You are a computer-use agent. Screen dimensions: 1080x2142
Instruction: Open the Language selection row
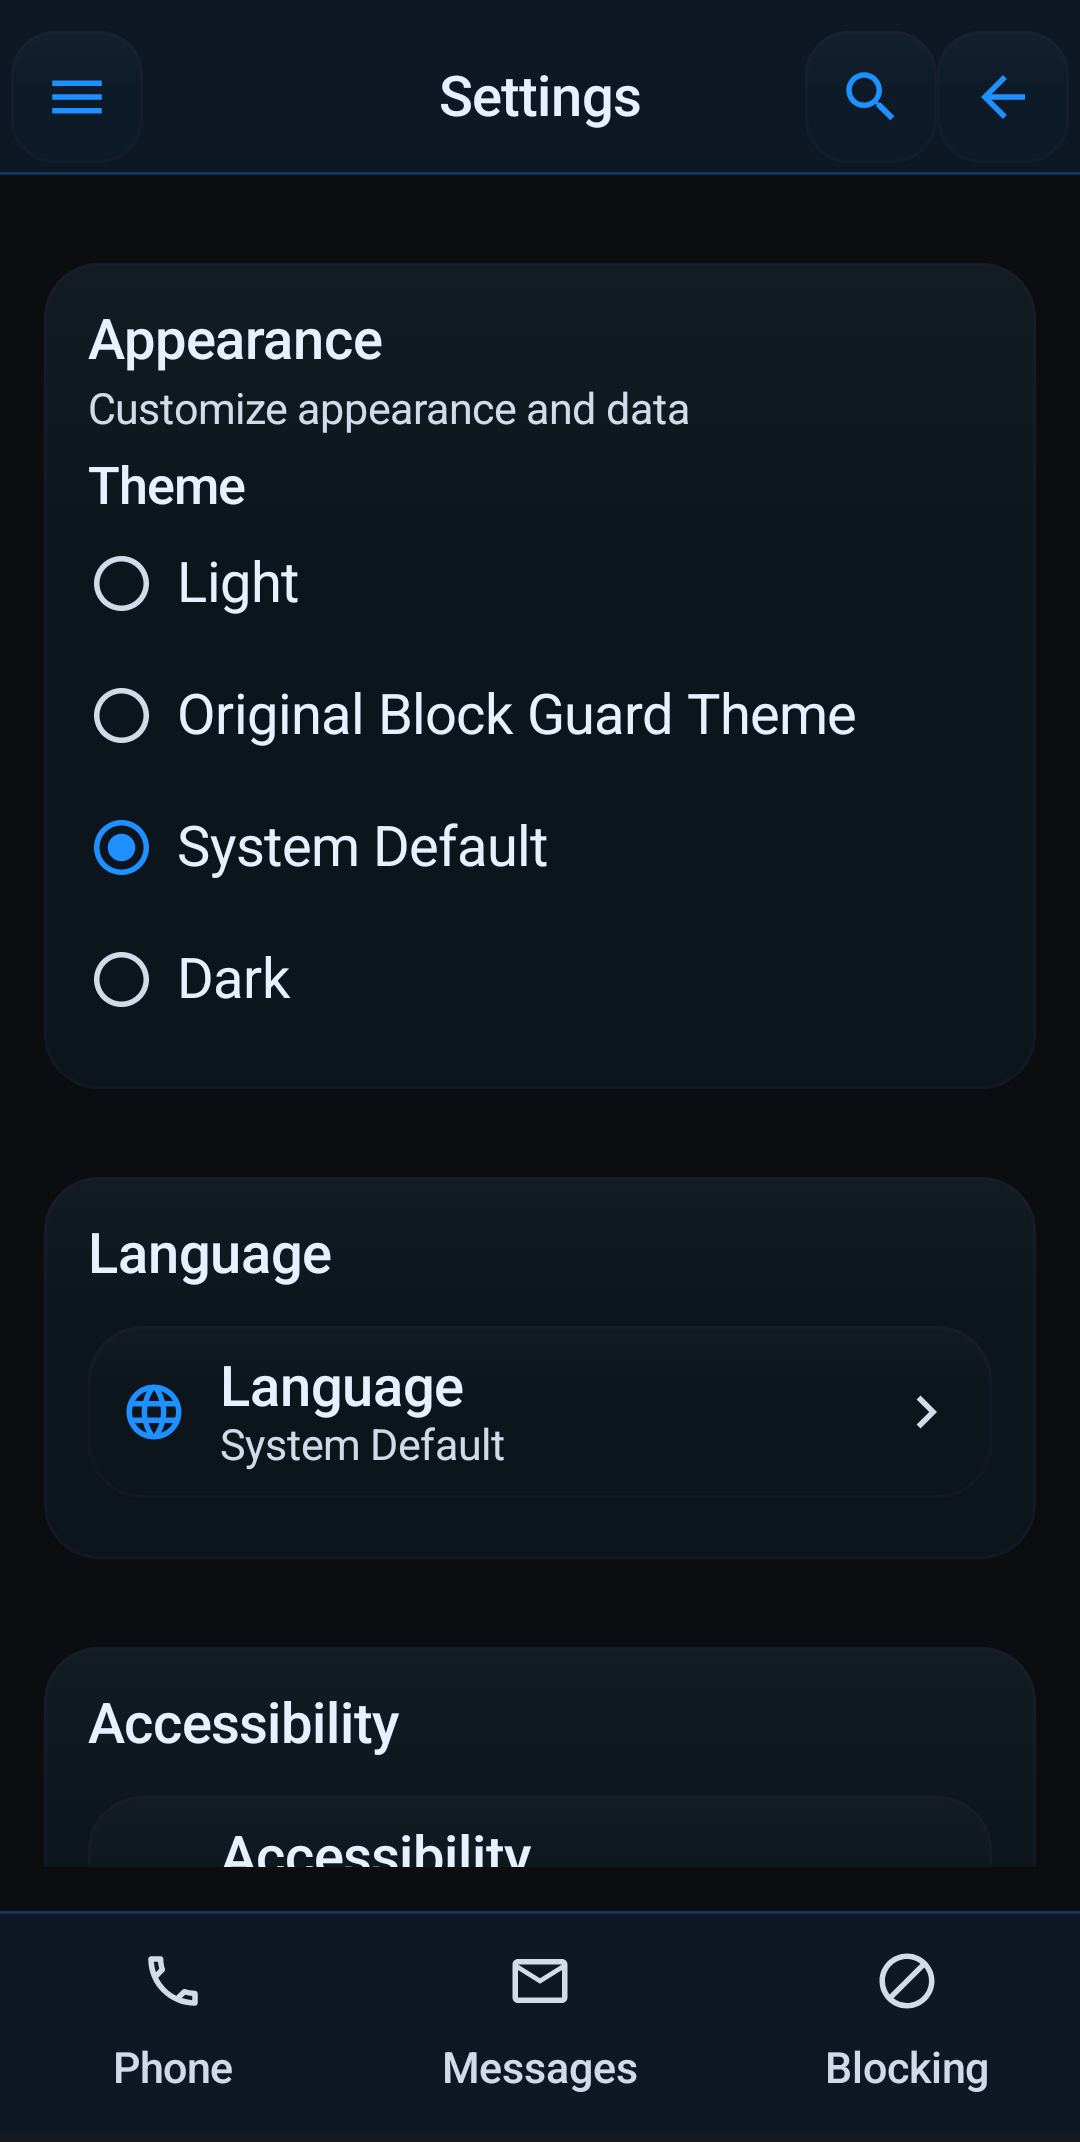tap(540, 1412)
